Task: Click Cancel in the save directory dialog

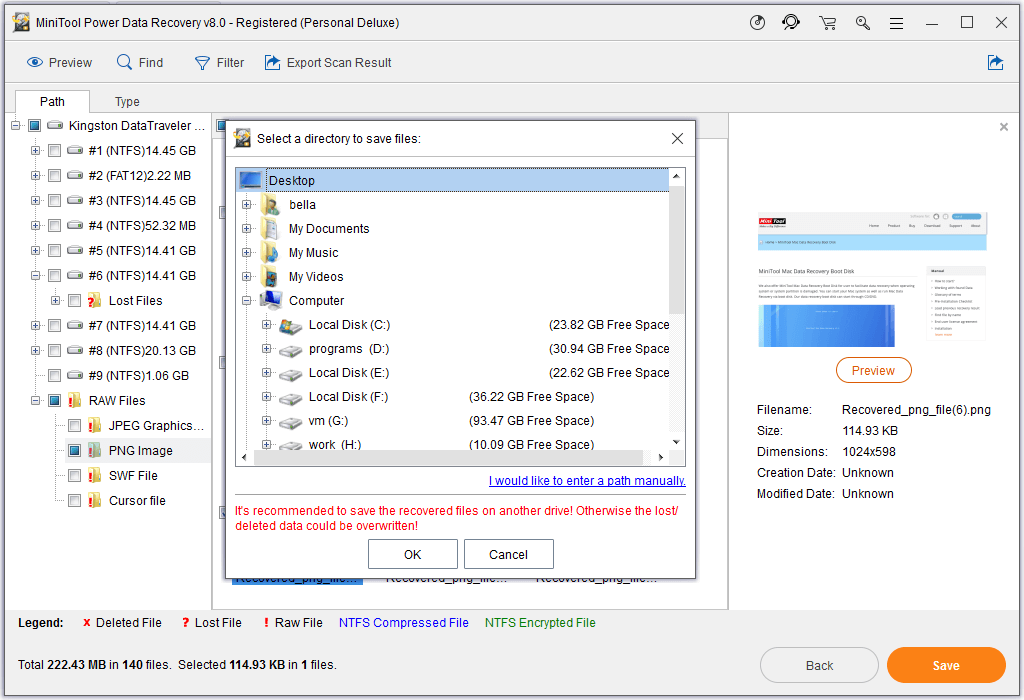Action: (509, 554)
